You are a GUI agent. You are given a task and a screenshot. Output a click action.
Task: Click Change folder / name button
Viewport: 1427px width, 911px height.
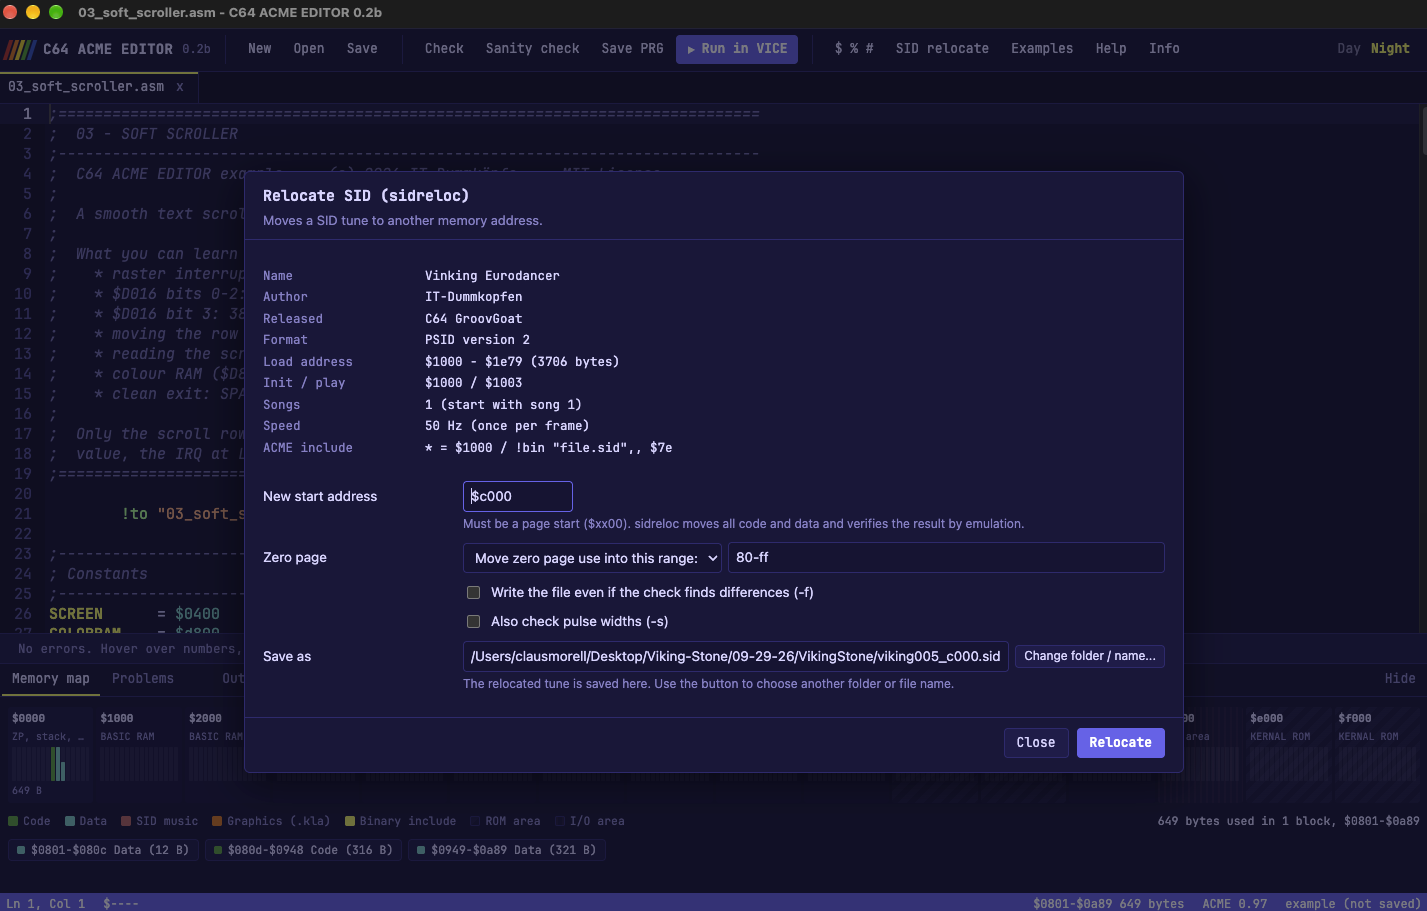click(x=1090, y=656)
